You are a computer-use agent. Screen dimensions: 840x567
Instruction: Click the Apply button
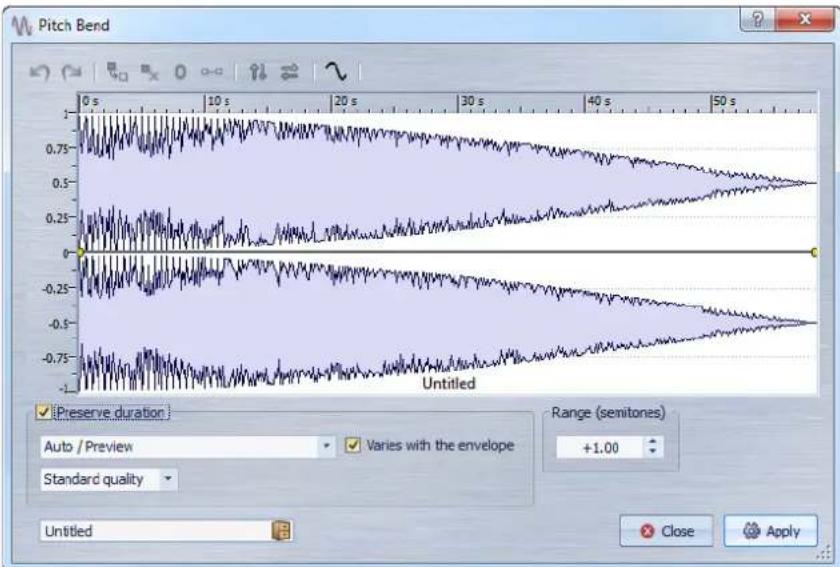771,531
